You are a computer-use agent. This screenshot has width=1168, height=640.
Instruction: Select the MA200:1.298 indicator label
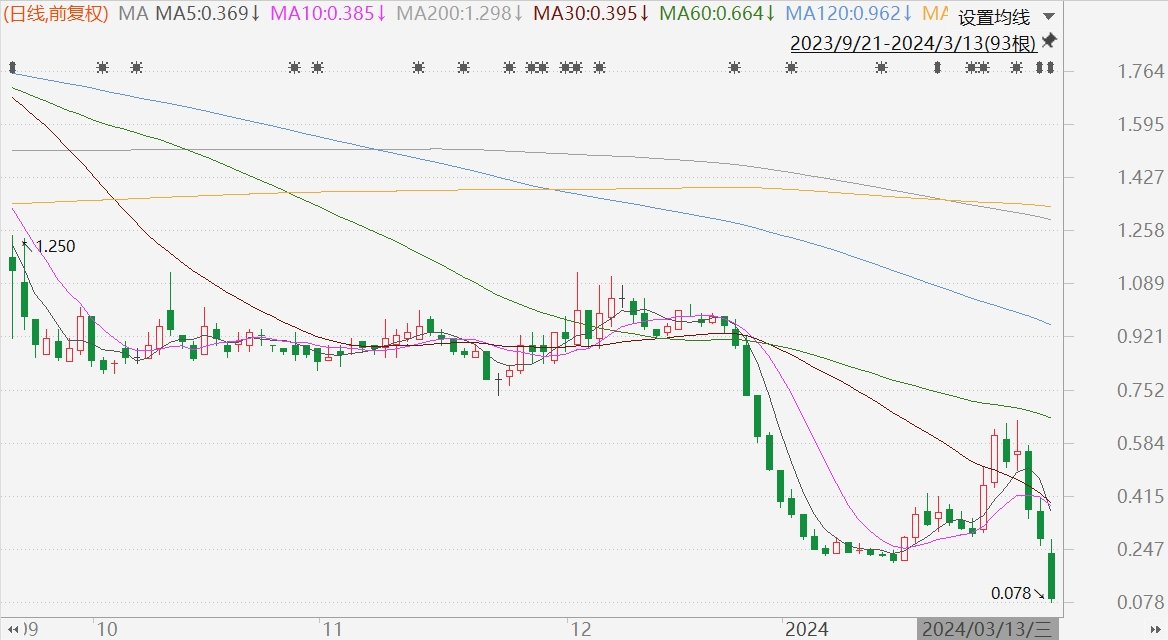point(460,13)
